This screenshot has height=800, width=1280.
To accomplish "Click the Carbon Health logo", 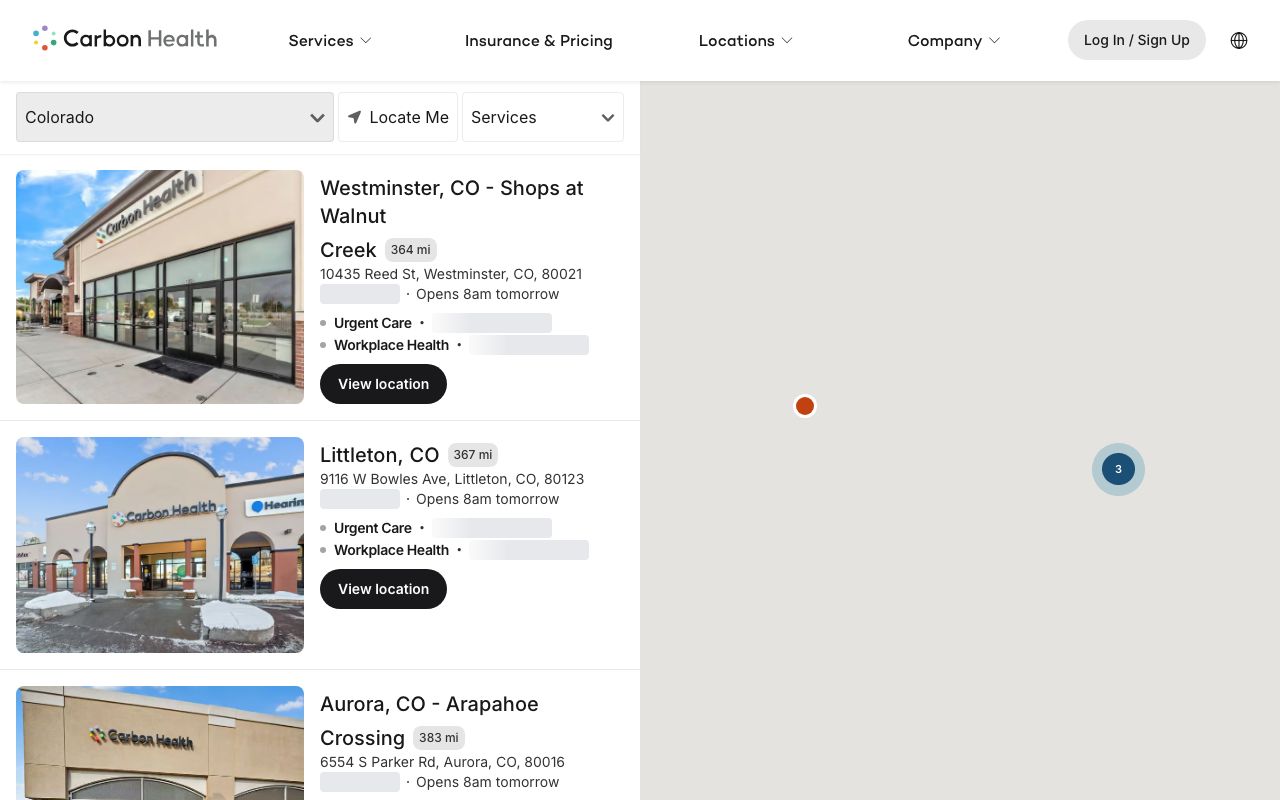I will tap(125, 39).
